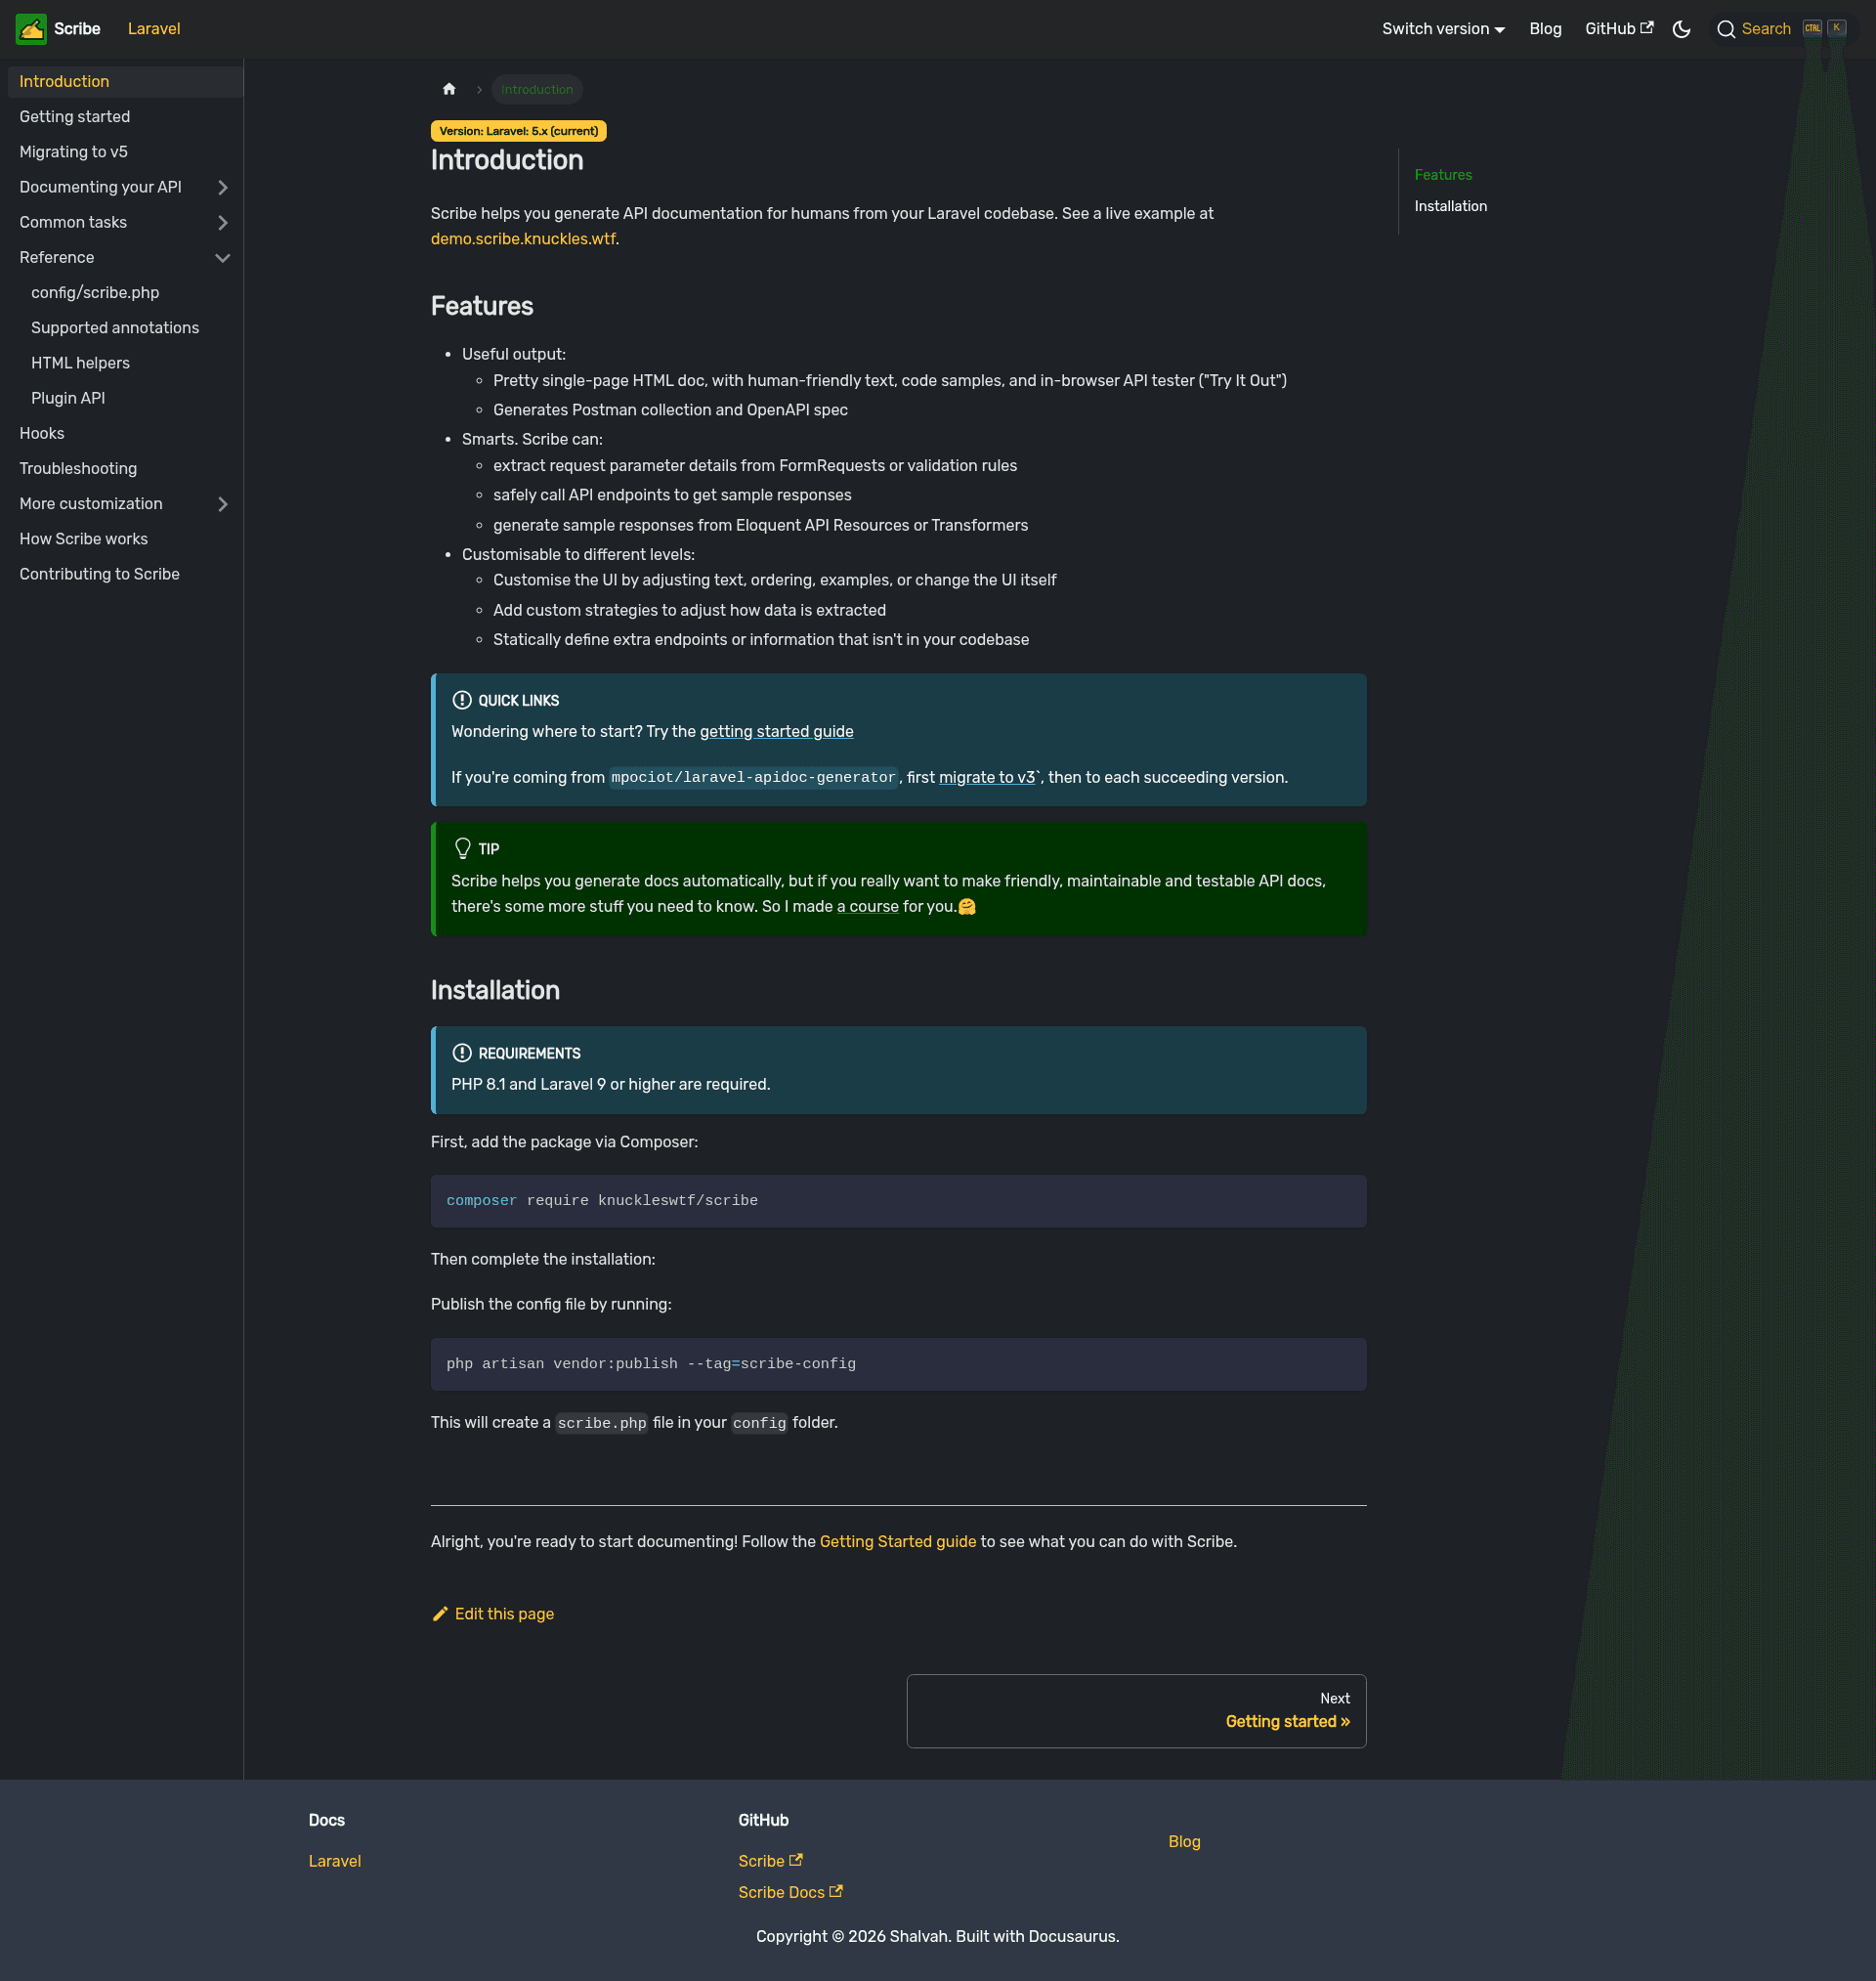Click external-link icon beside footer Scribe
Image resolution: width=1876 pixels, height=1981 pixels.
point(796,1860)
